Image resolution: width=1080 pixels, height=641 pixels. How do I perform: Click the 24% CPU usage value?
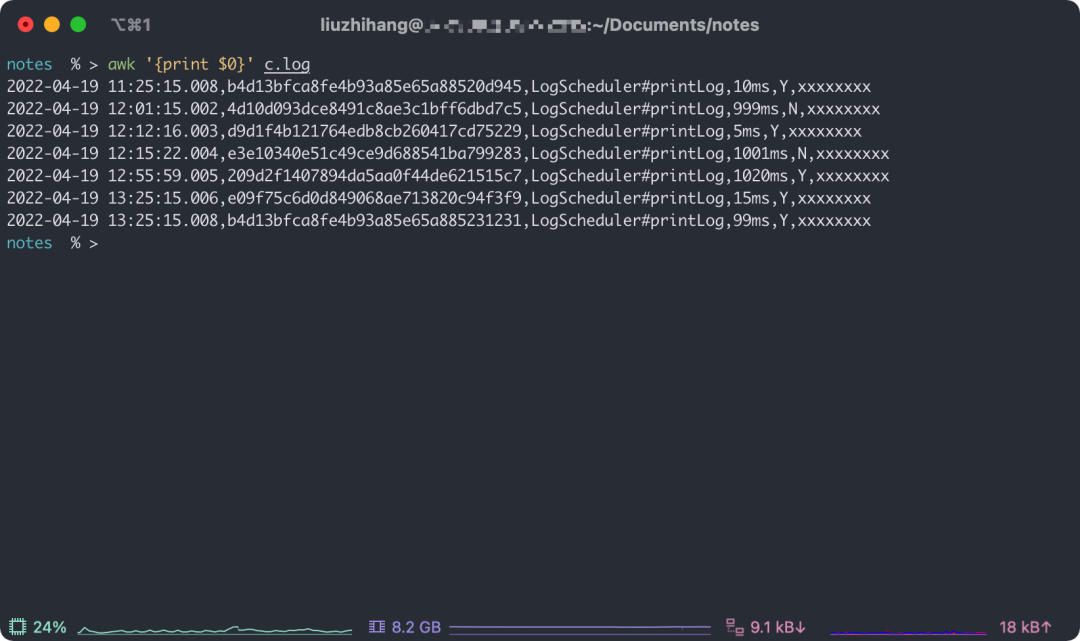[x=50, y=627]
